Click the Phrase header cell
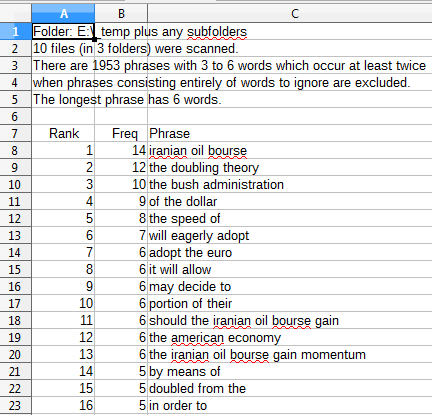The width and height of the screenshot is (432, 415). pos(290,133)
